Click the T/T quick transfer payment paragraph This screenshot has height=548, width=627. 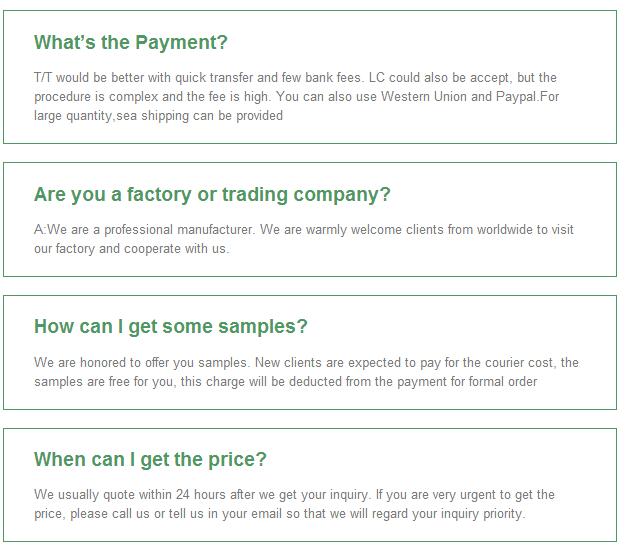click(x=296, y=96)
